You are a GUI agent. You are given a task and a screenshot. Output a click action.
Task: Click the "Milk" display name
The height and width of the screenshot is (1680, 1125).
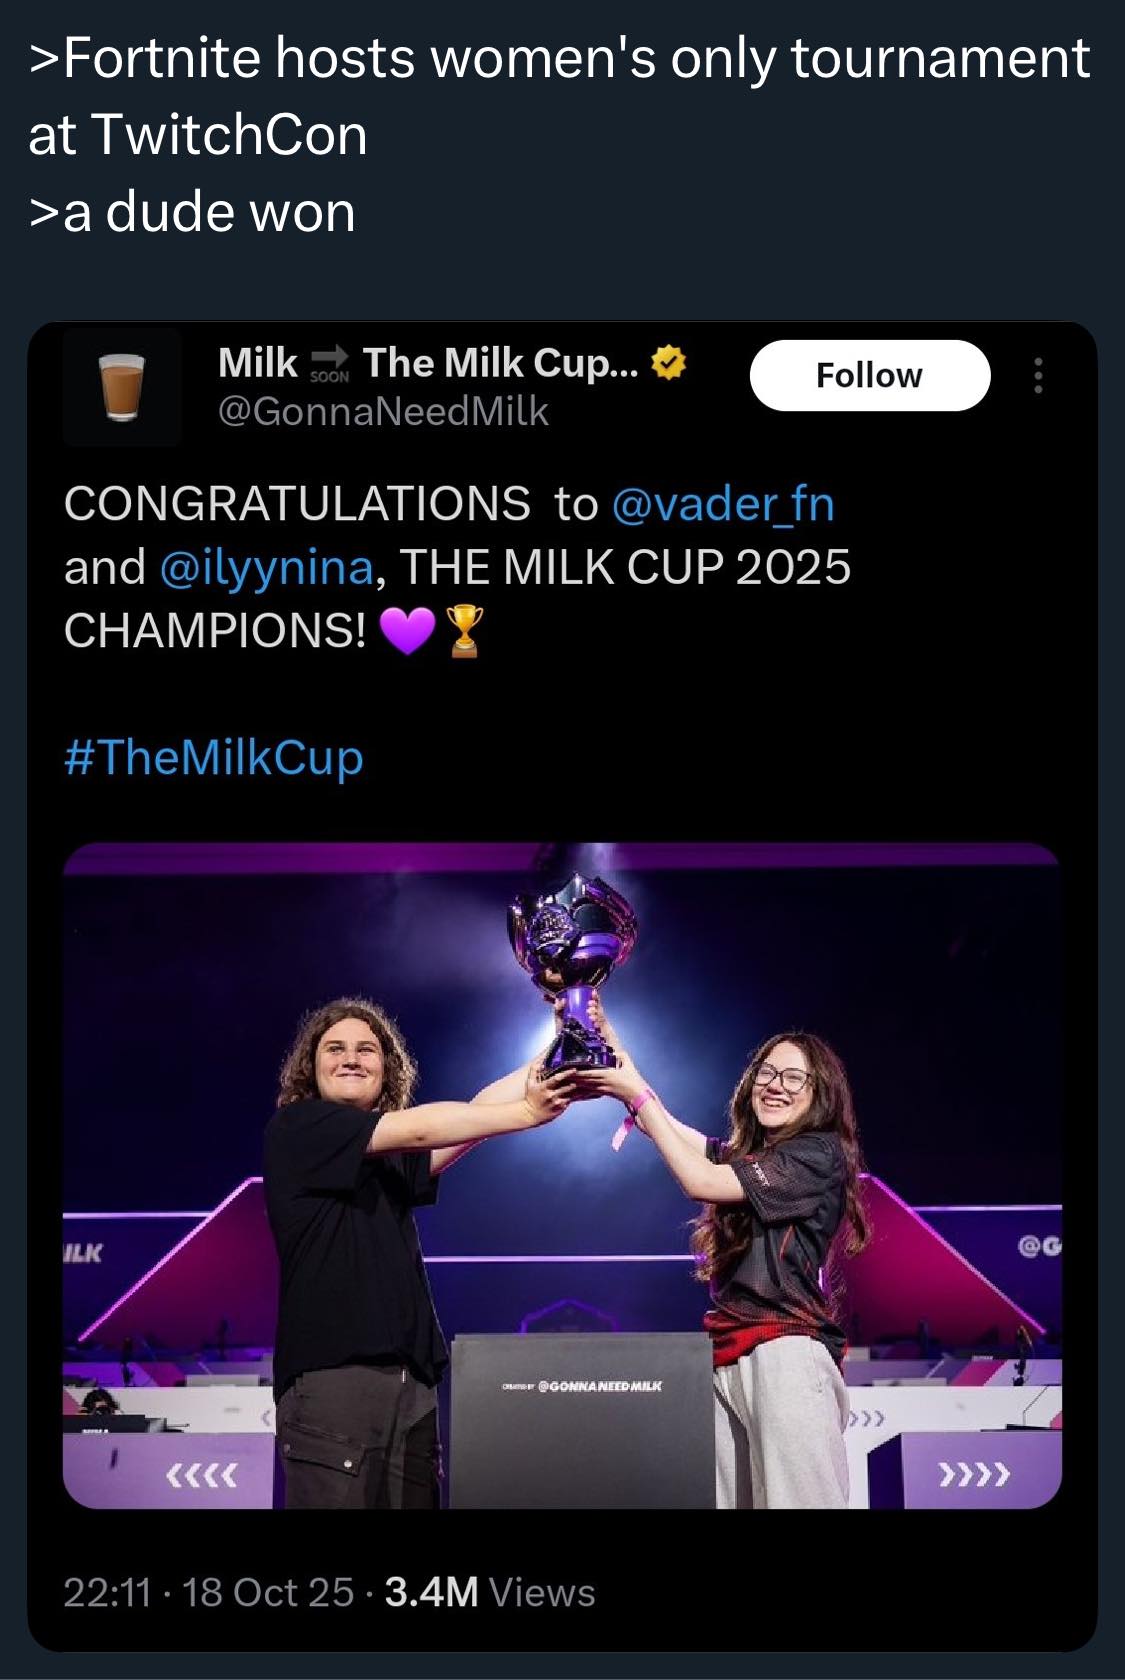258,363
